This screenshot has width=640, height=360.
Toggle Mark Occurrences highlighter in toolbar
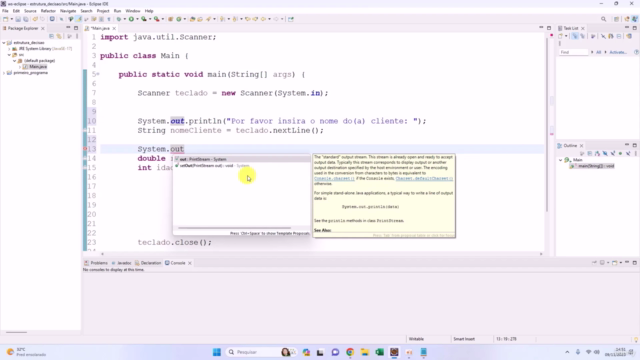click(x=79, y=19)
